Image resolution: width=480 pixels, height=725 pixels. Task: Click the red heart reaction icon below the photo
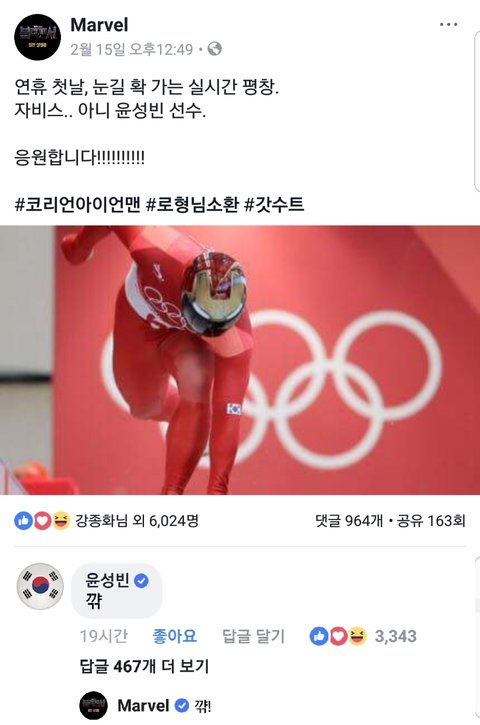[x=42, y=521]
